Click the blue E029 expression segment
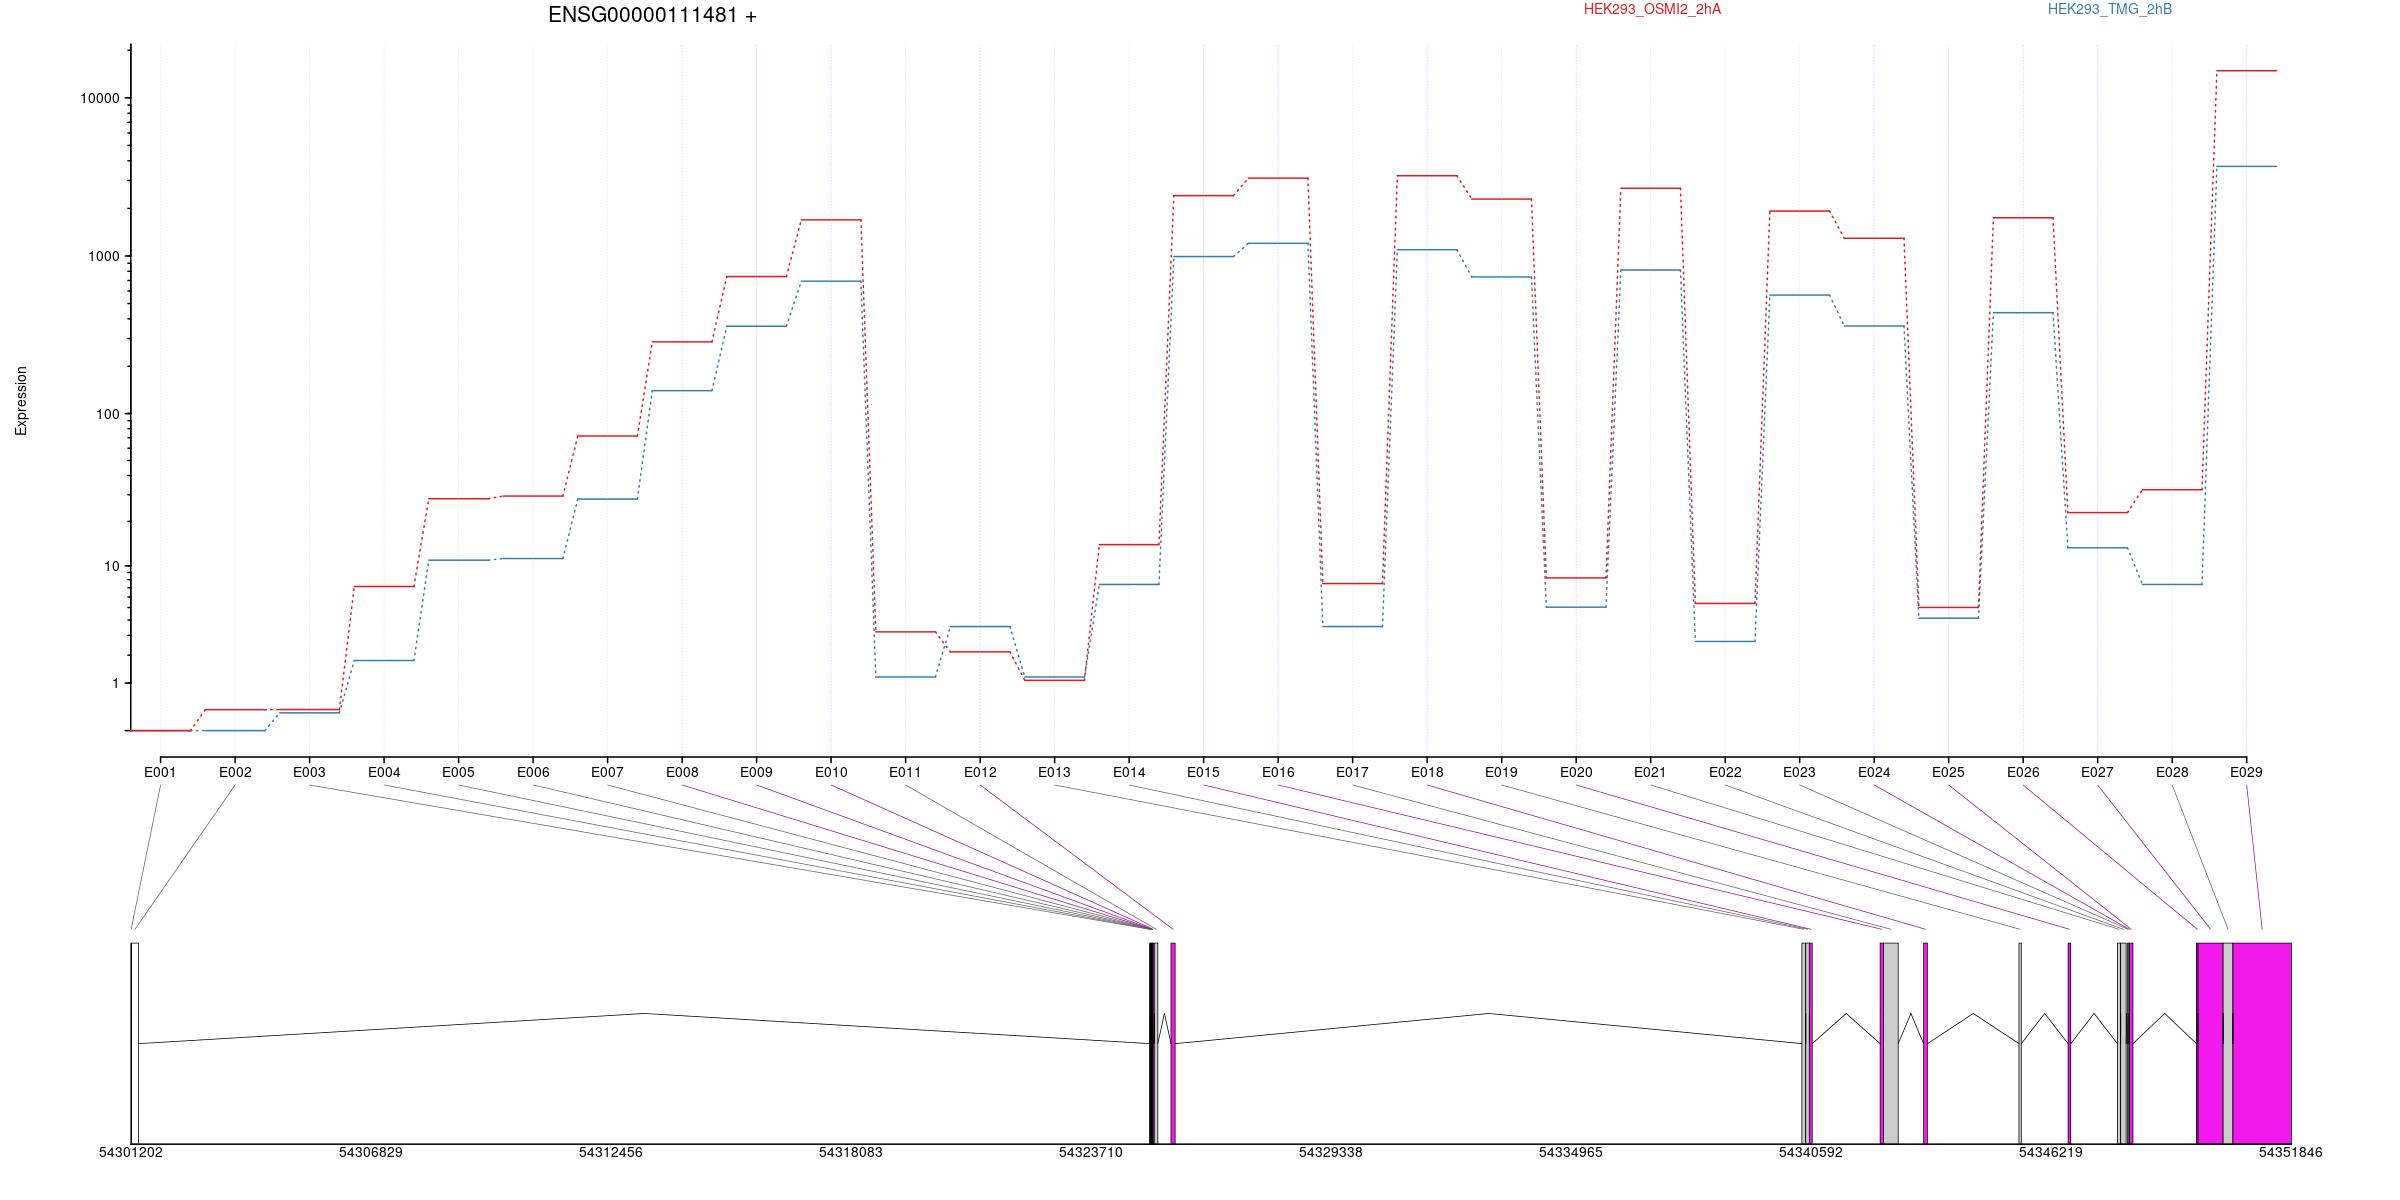Viewport: 2400px width, 1200px height. [x=2247, y=167]
